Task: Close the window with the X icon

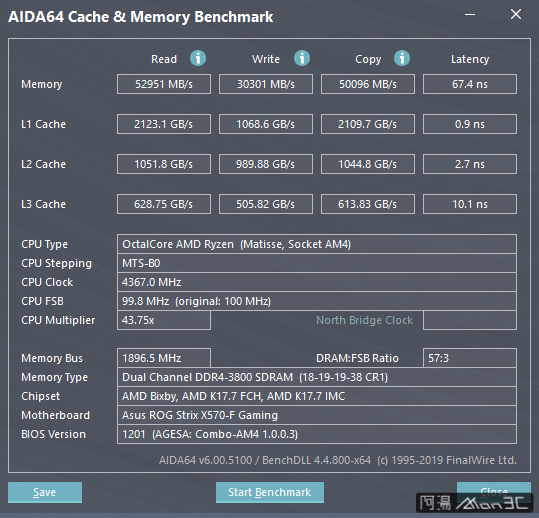Action: coord(516,14)
